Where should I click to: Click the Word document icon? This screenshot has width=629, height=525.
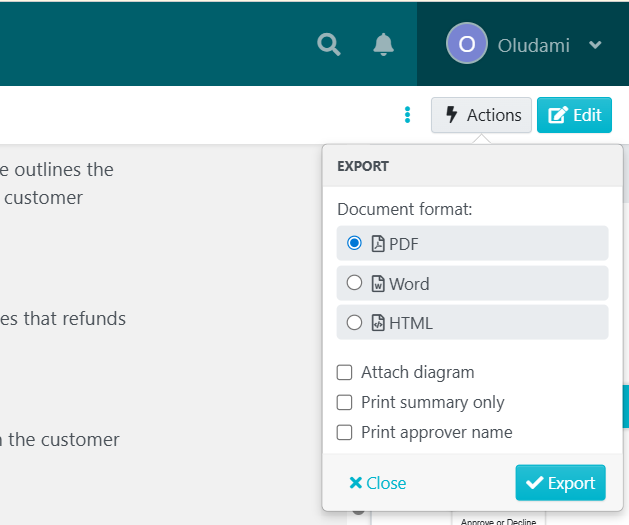378,283
